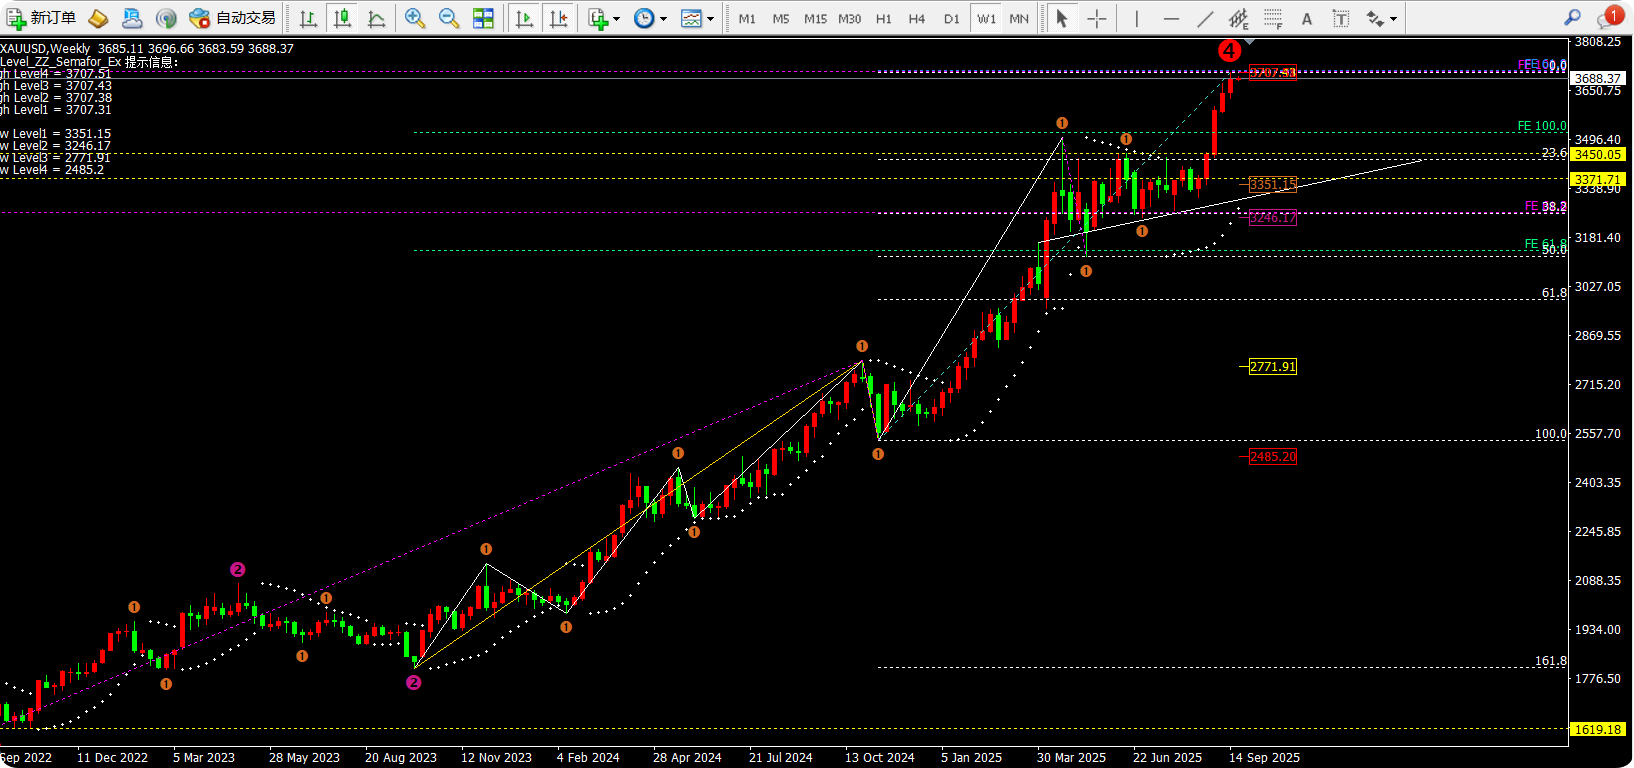Open the search magnifier in the toolbar
Viewport: 1634px width, 768px height.
pyautogui.click(x=1572, y=18)
